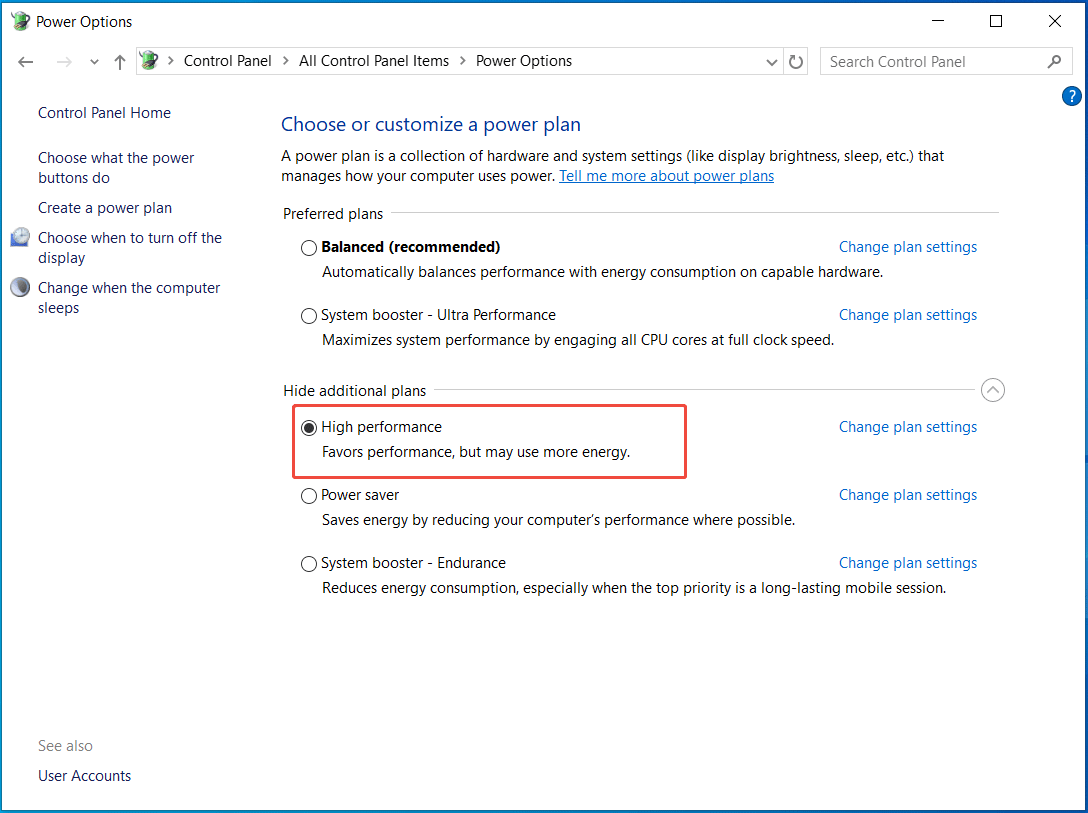Image resolution: width=1088 pixels, height=813 pixels.
Task: Select the Power saver plan
Action: coord(309,496)
